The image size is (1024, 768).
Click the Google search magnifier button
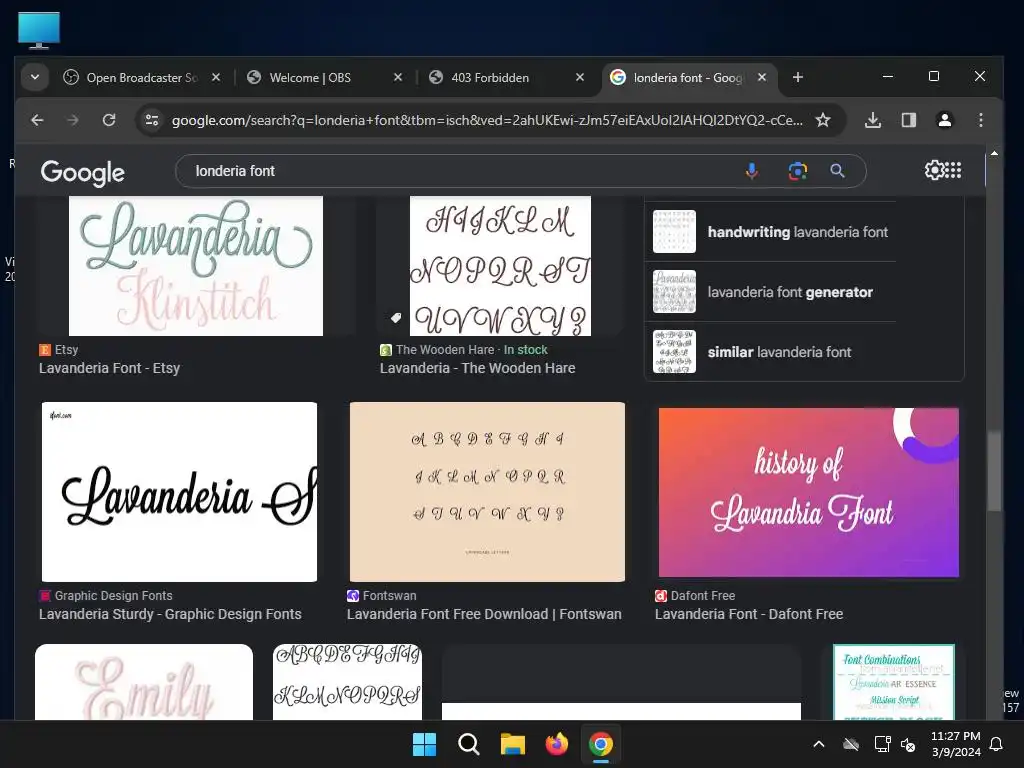point(837,171)
